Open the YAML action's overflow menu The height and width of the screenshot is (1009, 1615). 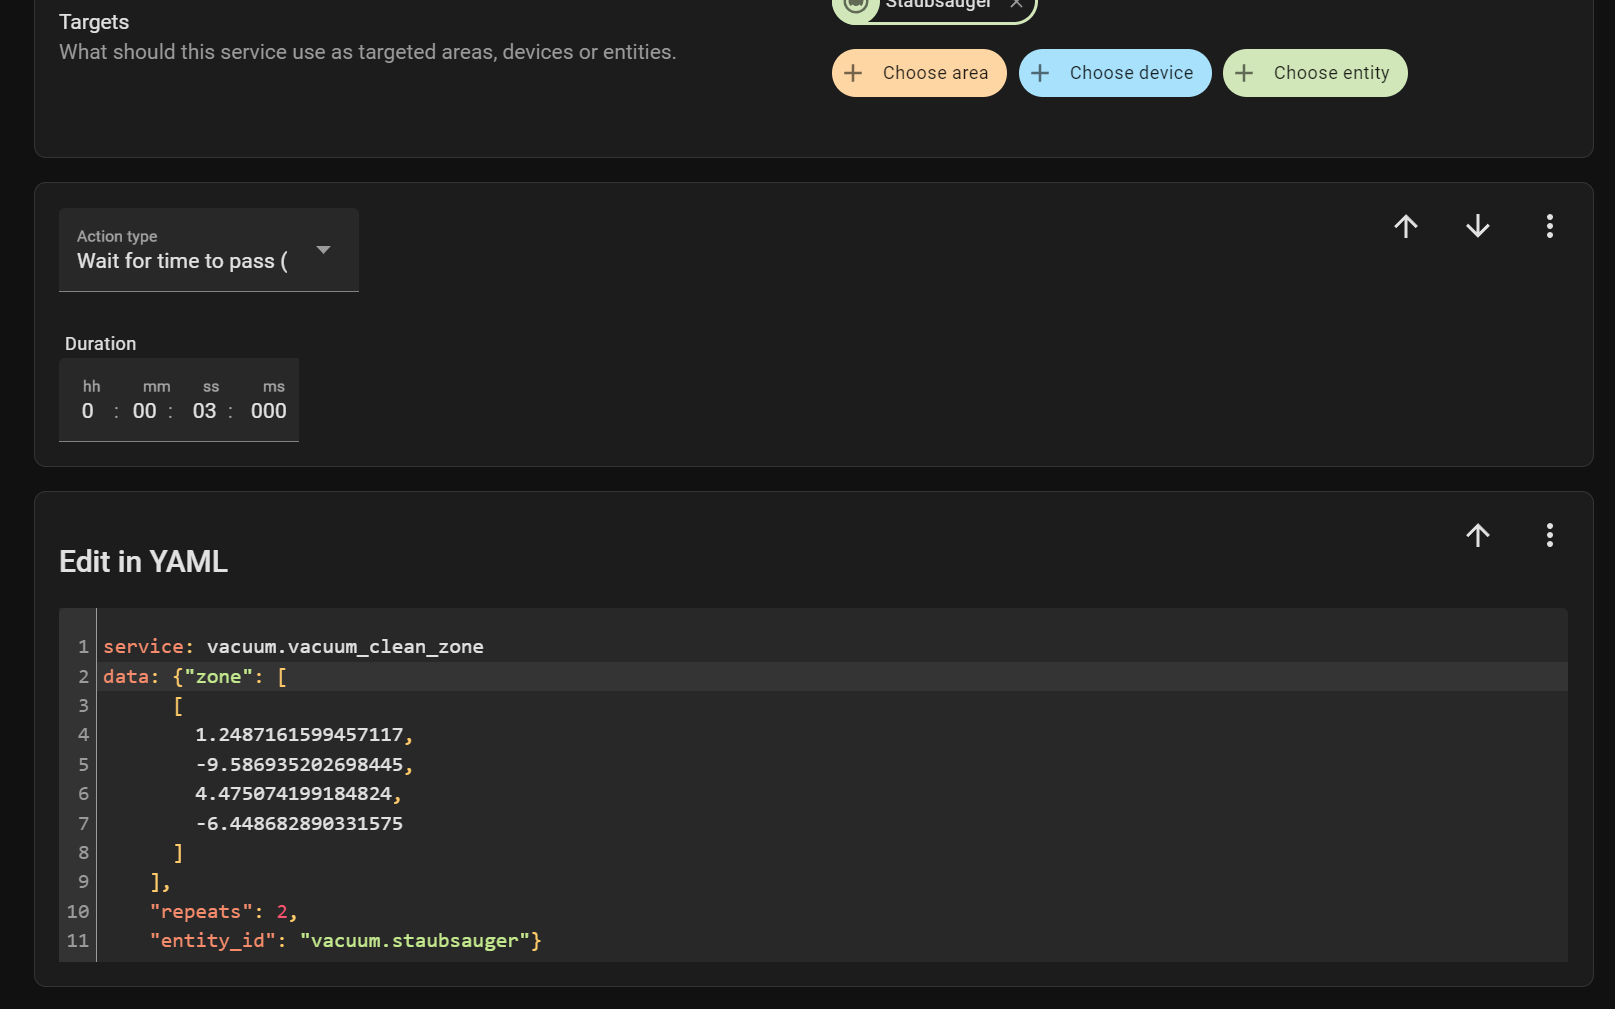pyautogui.click(x=1549, y=535)
